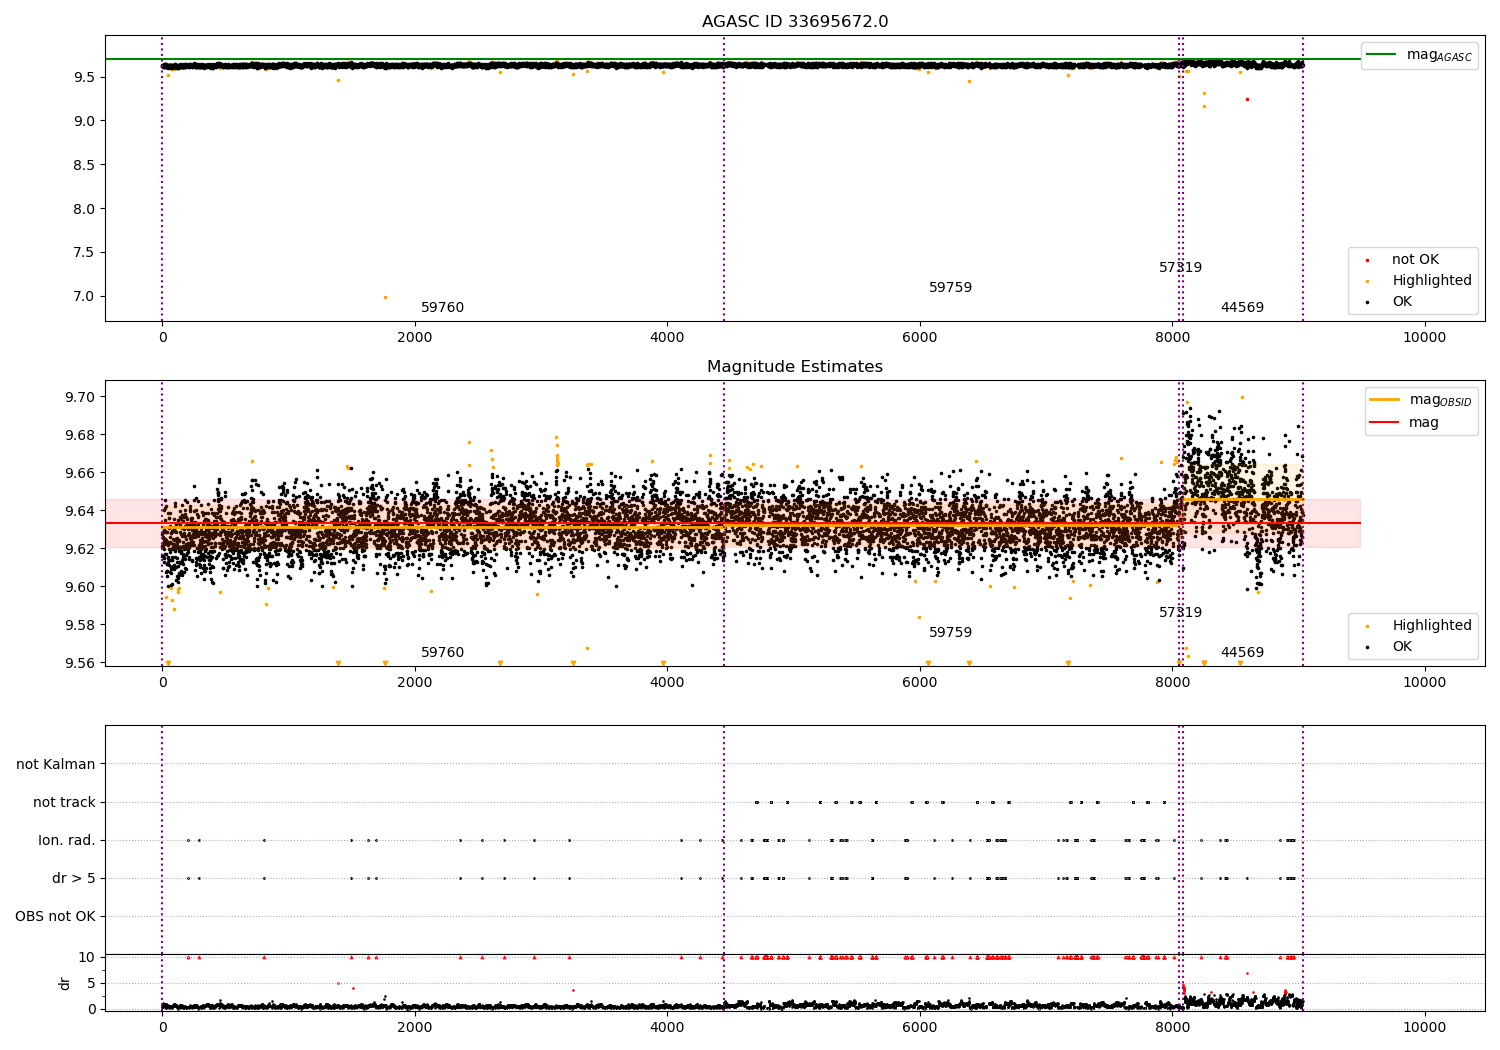Click the 9.60 tick in Magnitude Estimates
1500x1050 pixels.
coord(80,587)
